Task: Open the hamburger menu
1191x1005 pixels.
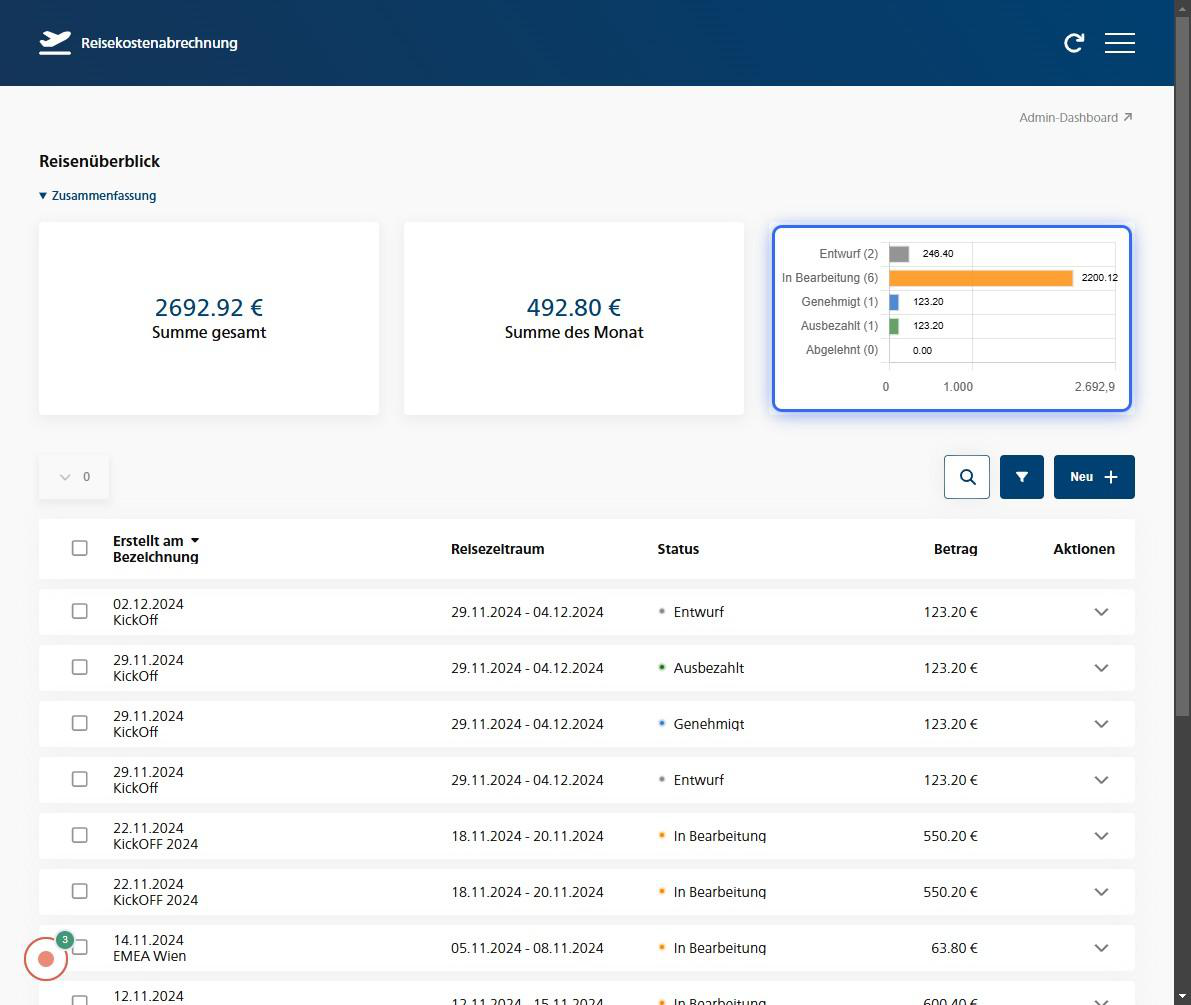Action: pyautogui.click(x=1119, y=43)
